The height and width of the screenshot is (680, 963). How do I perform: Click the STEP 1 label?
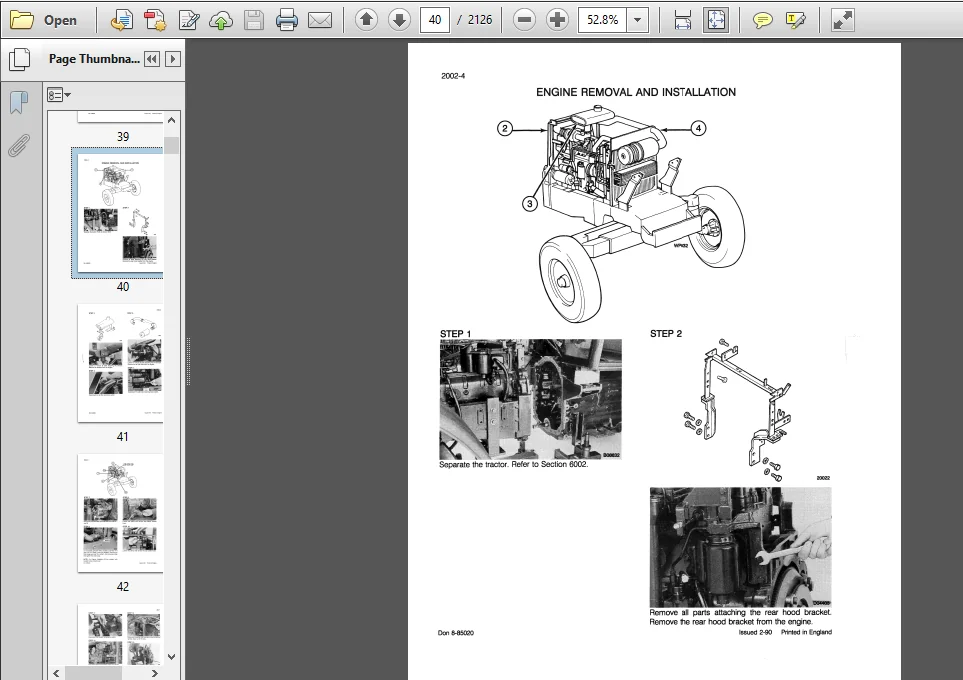tap(455, 334)
